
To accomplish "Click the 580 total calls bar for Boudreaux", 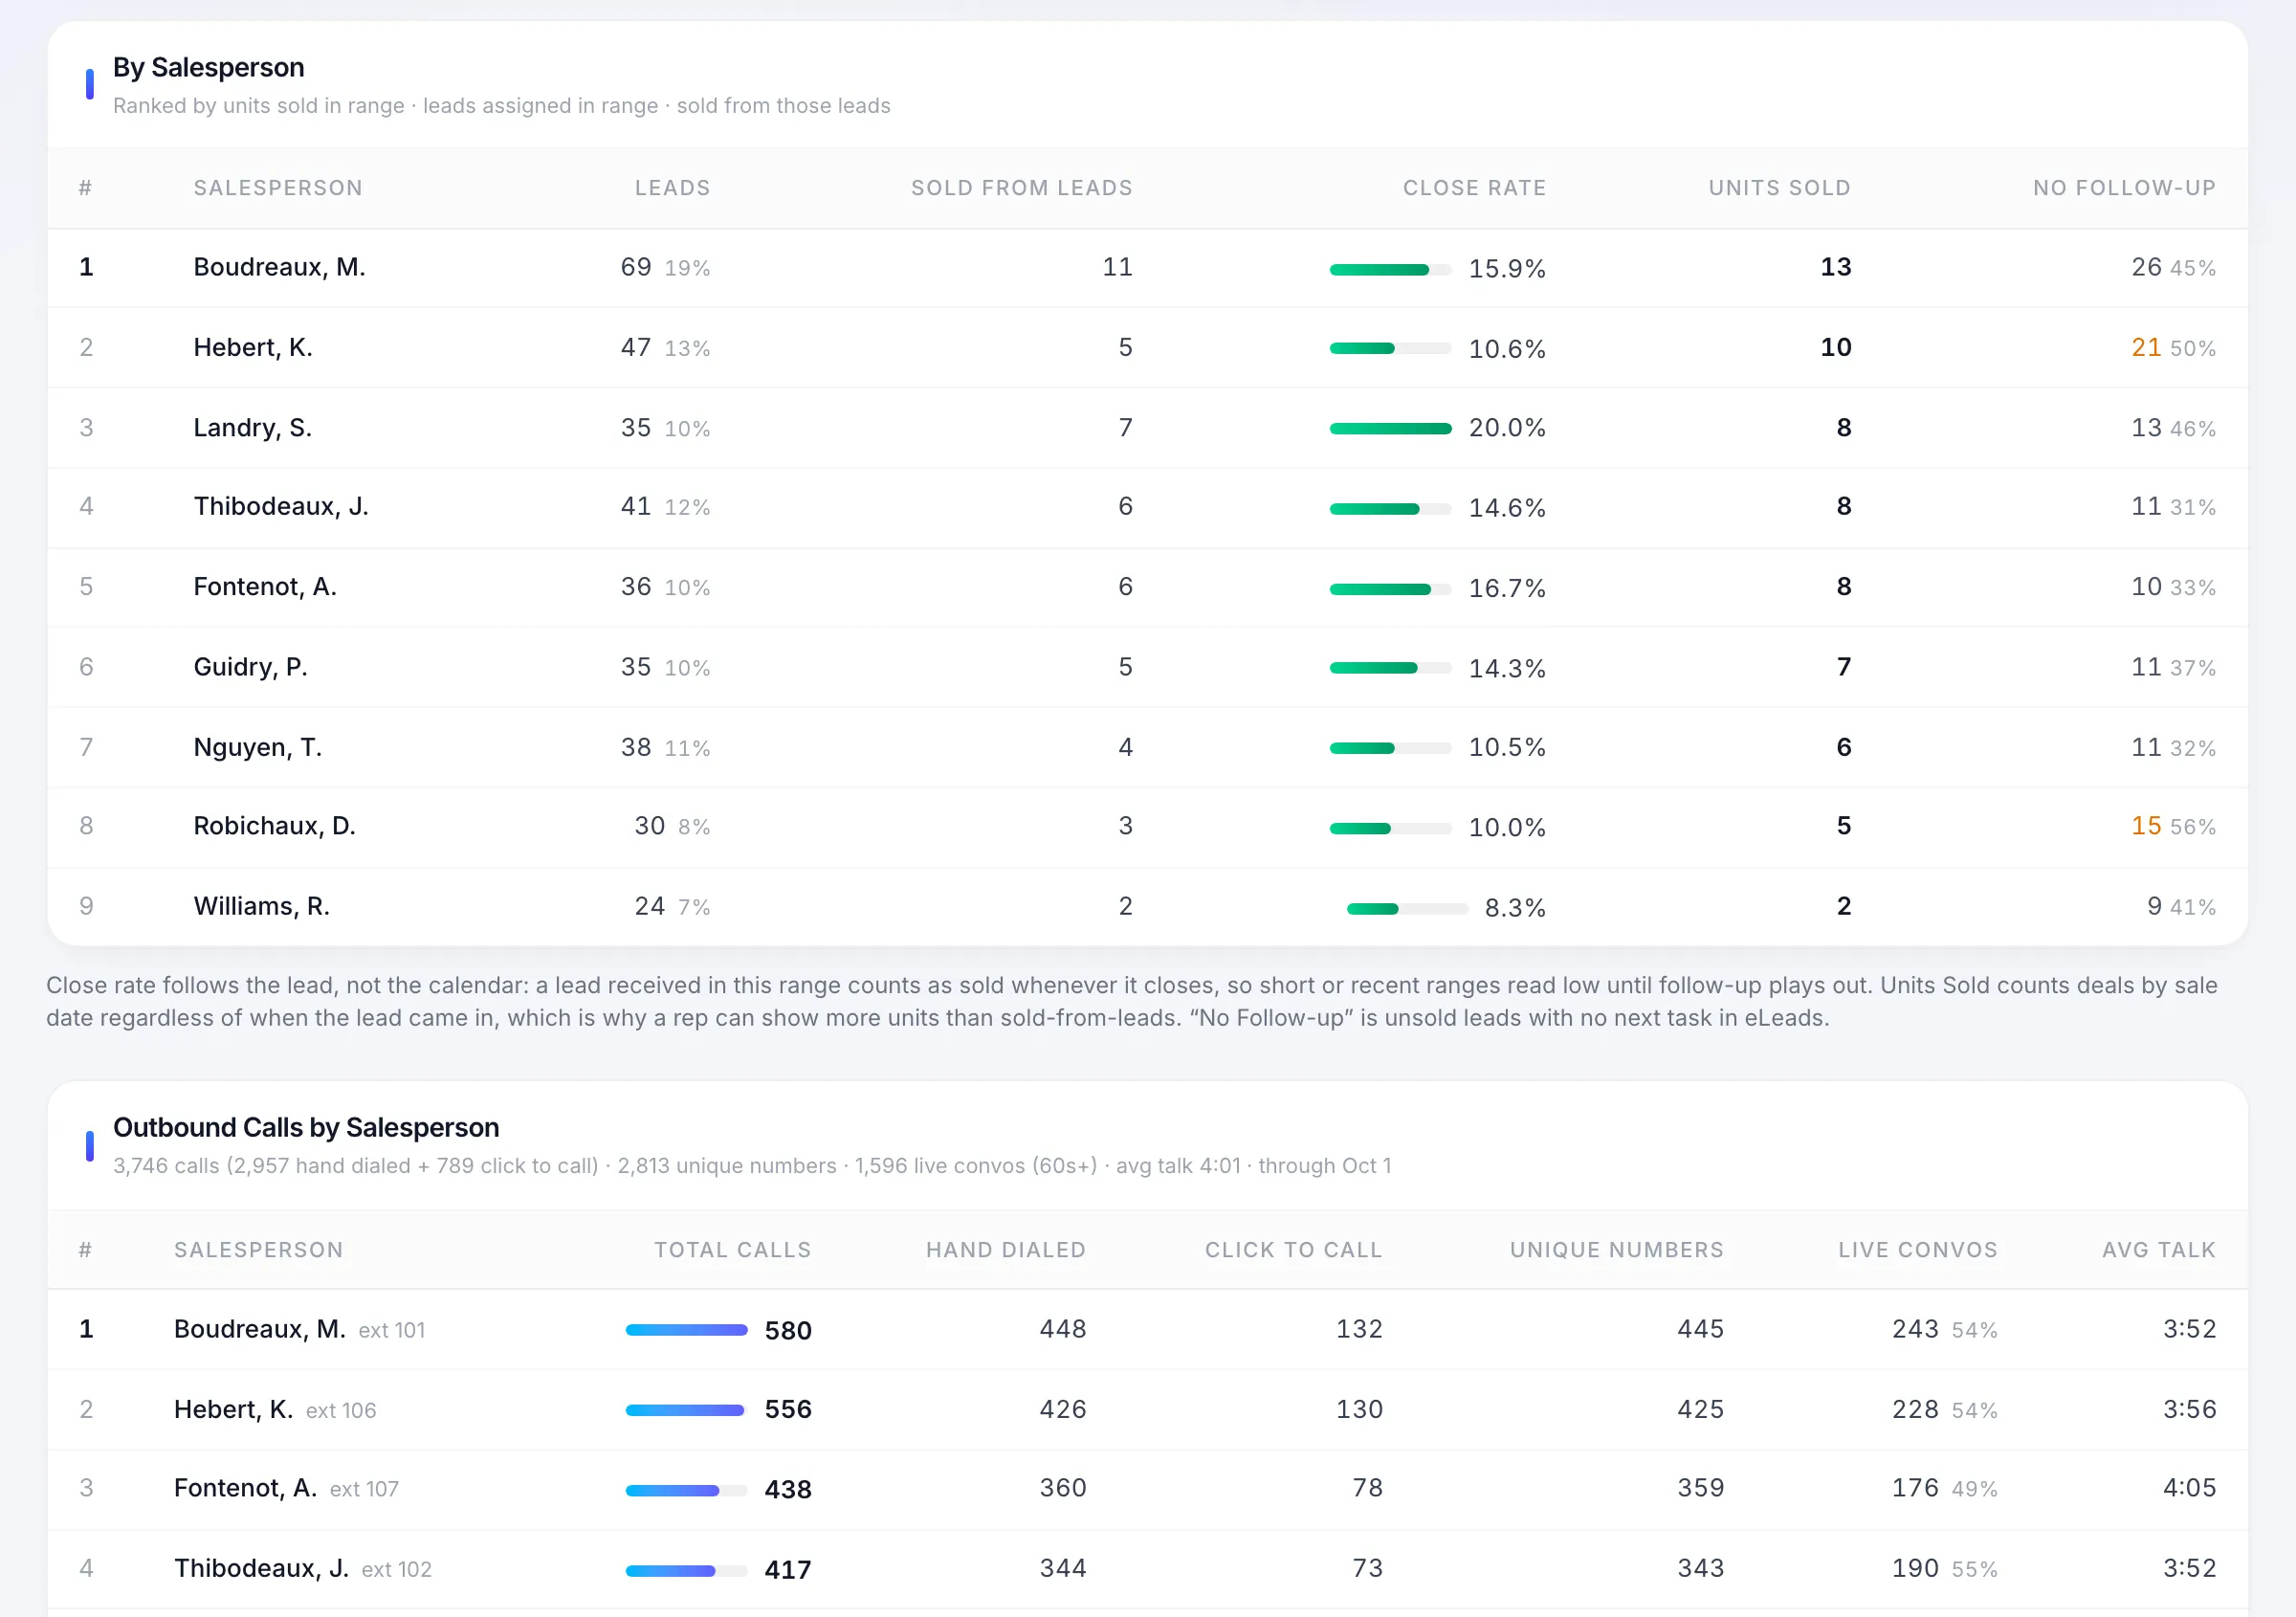I will pyautogui.click(x=686, y=1330).
